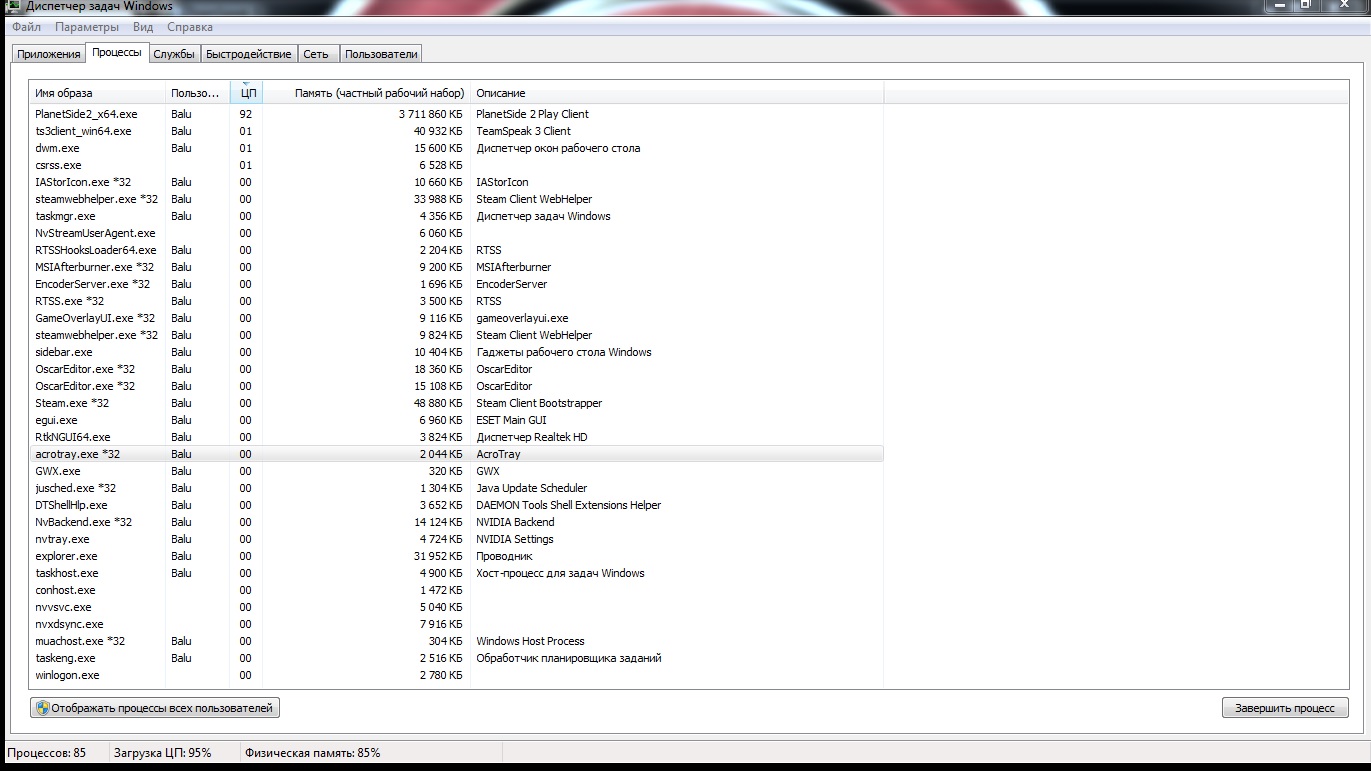Switch to the Сеть tab
Viewport: 1371px width, 771px height.
pos(316,54)
